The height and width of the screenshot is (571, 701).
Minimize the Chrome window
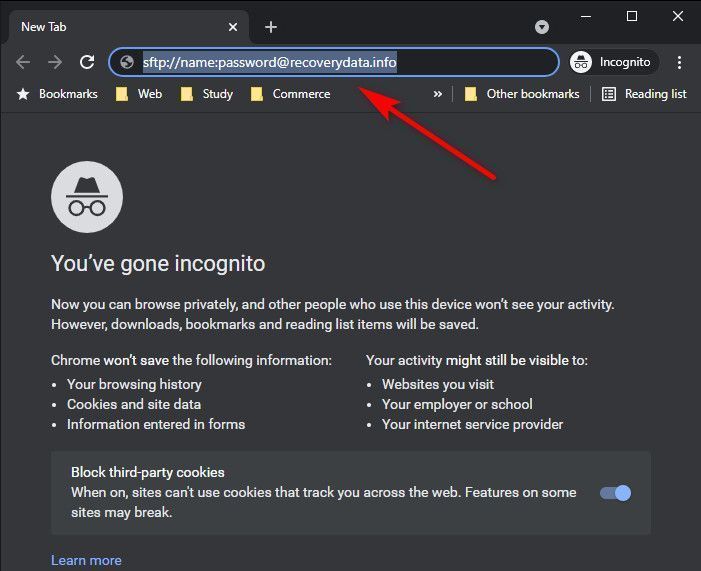point(586,17)
